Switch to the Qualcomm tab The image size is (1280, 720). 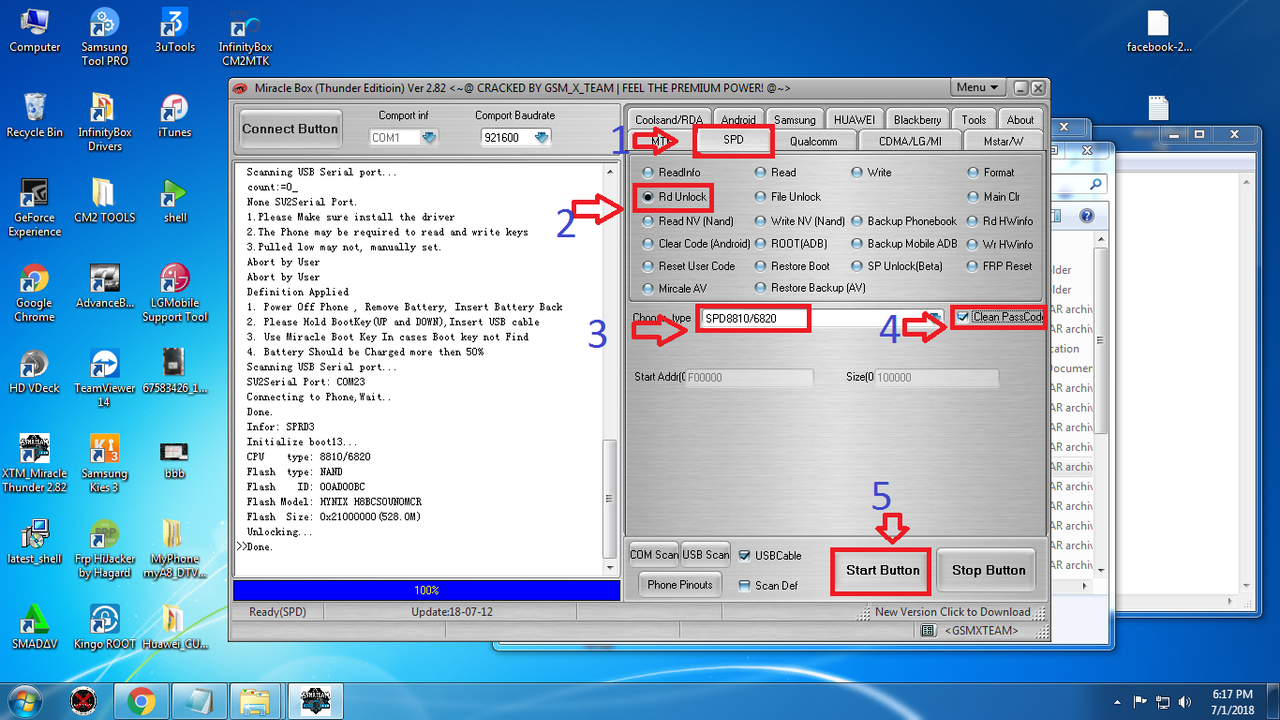click(x=813, y=141)
